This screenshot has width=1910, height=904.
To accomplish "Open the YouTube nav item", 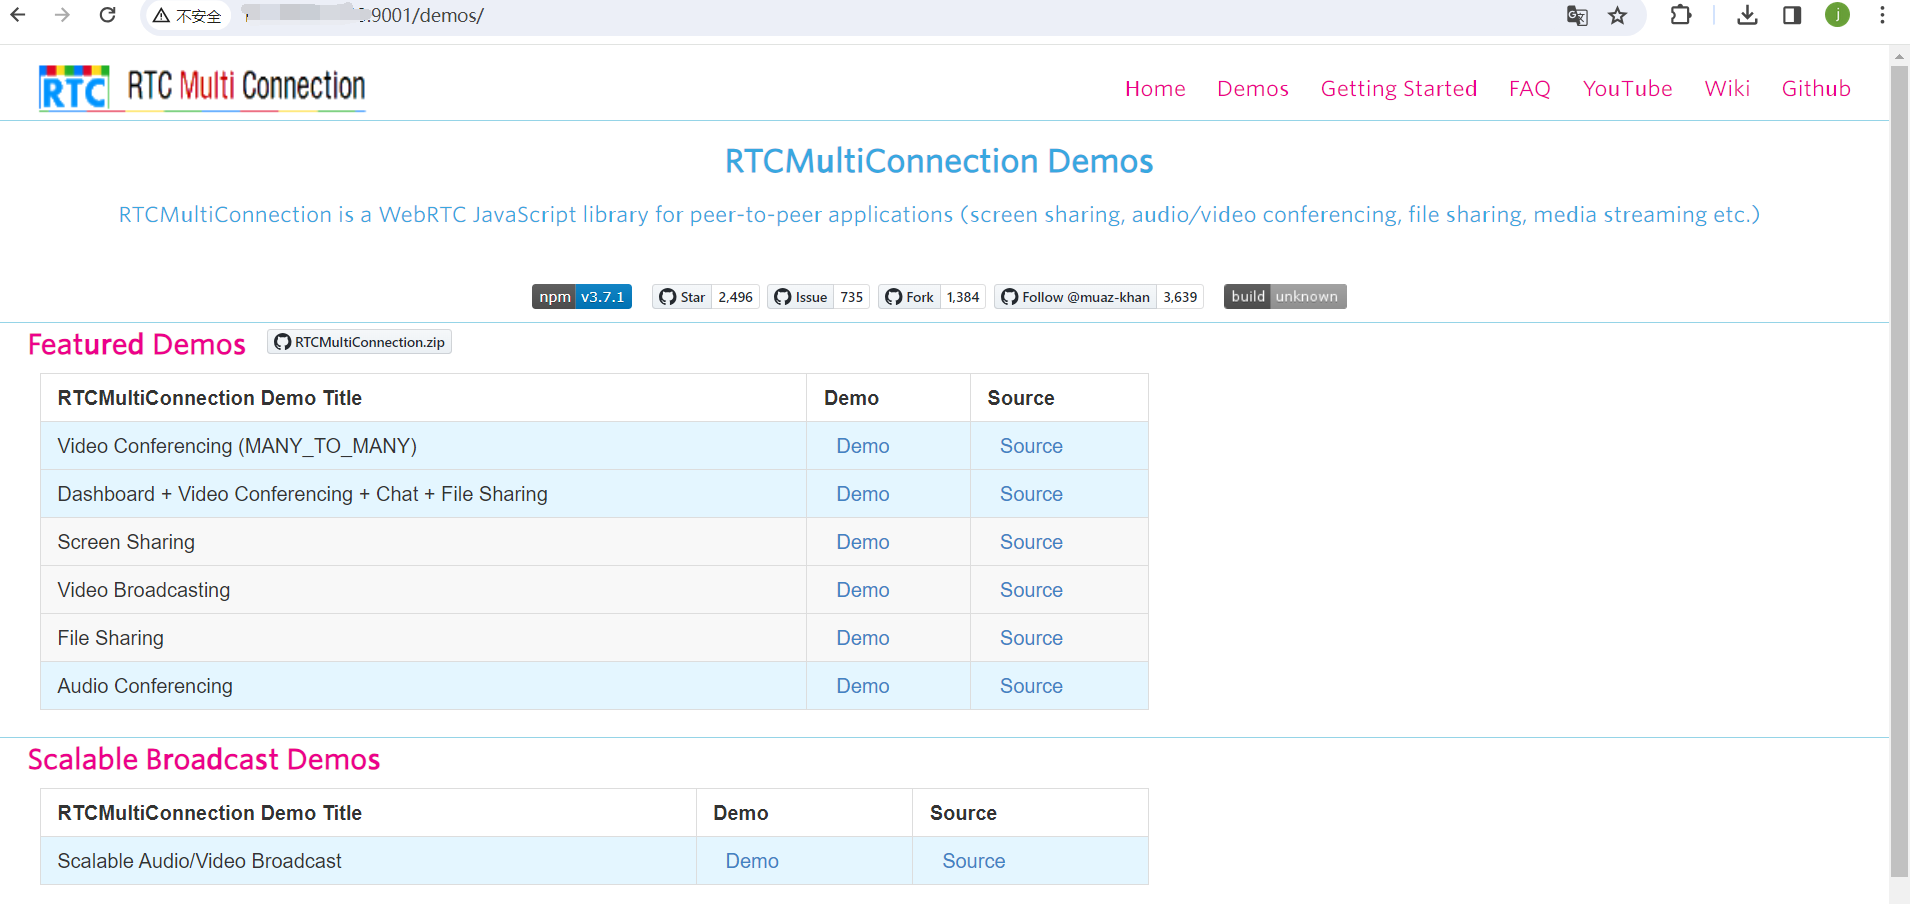I will 1628,89.
